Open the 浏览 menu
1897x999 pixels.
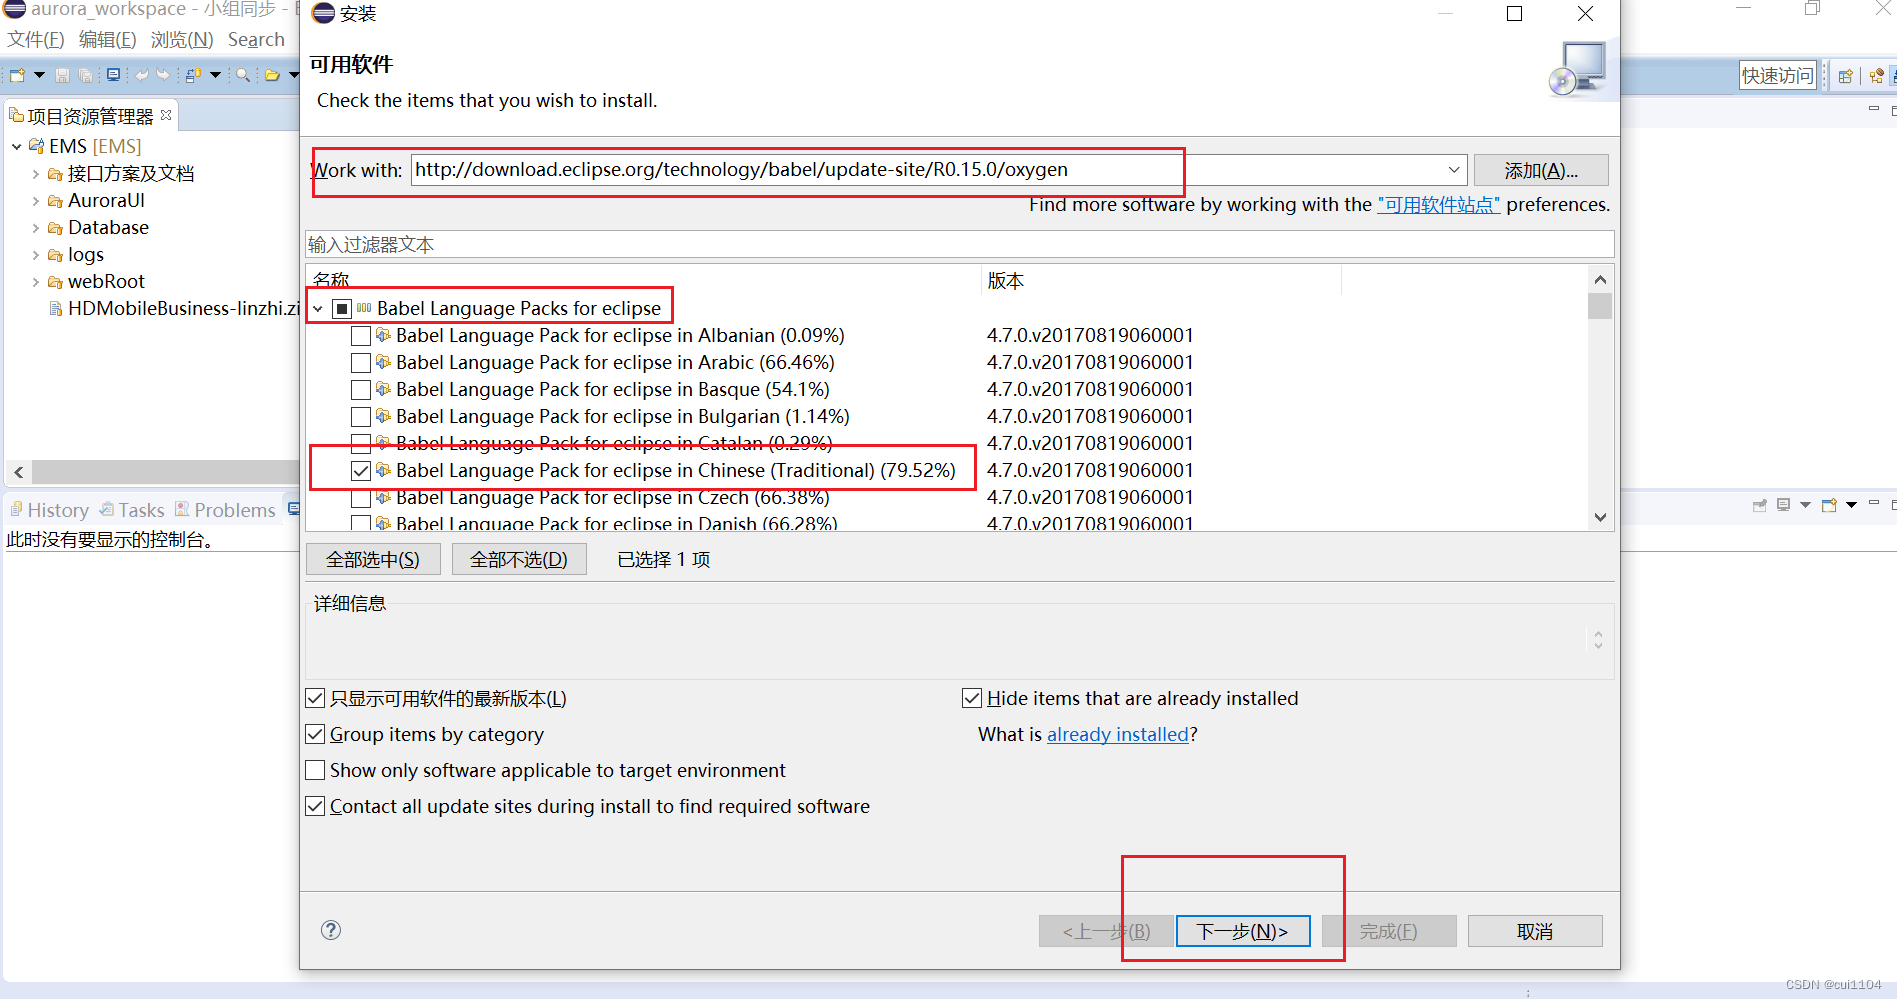tap(182, 40)
